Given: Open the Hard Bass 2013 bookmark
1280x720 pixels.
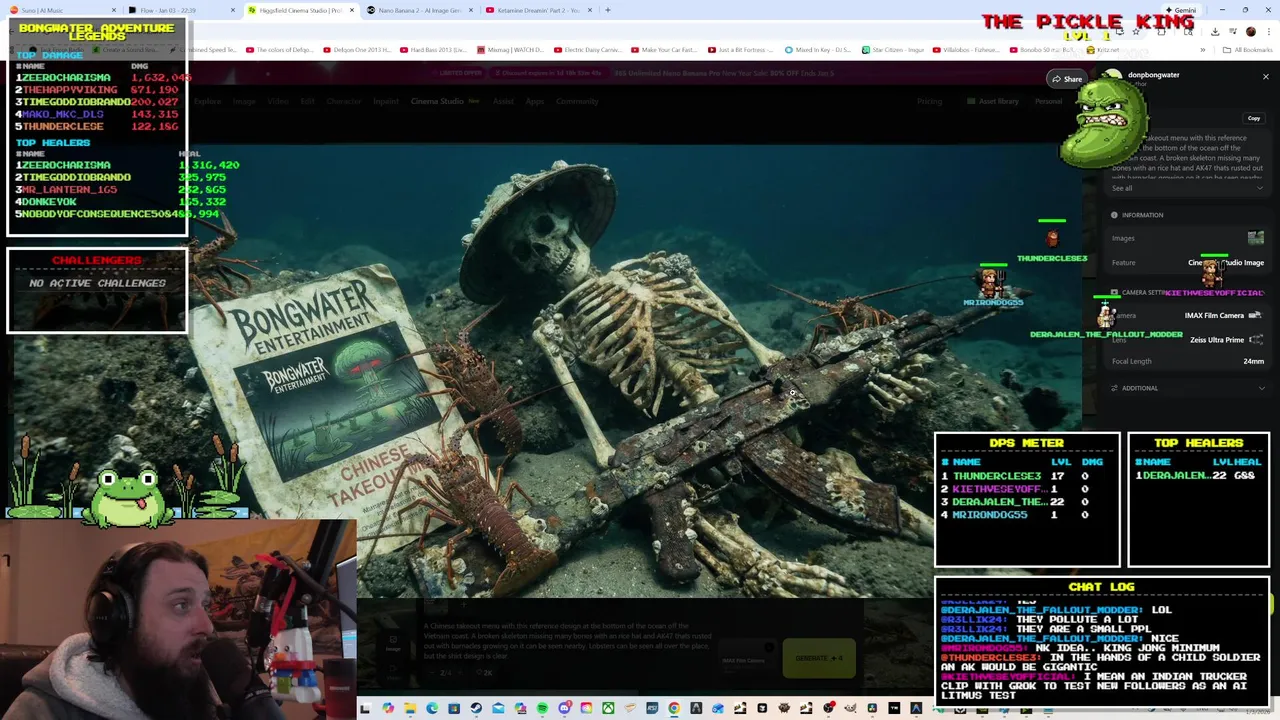Looking at the screenshot, I should pyautogui.click(x=433, y=50).
